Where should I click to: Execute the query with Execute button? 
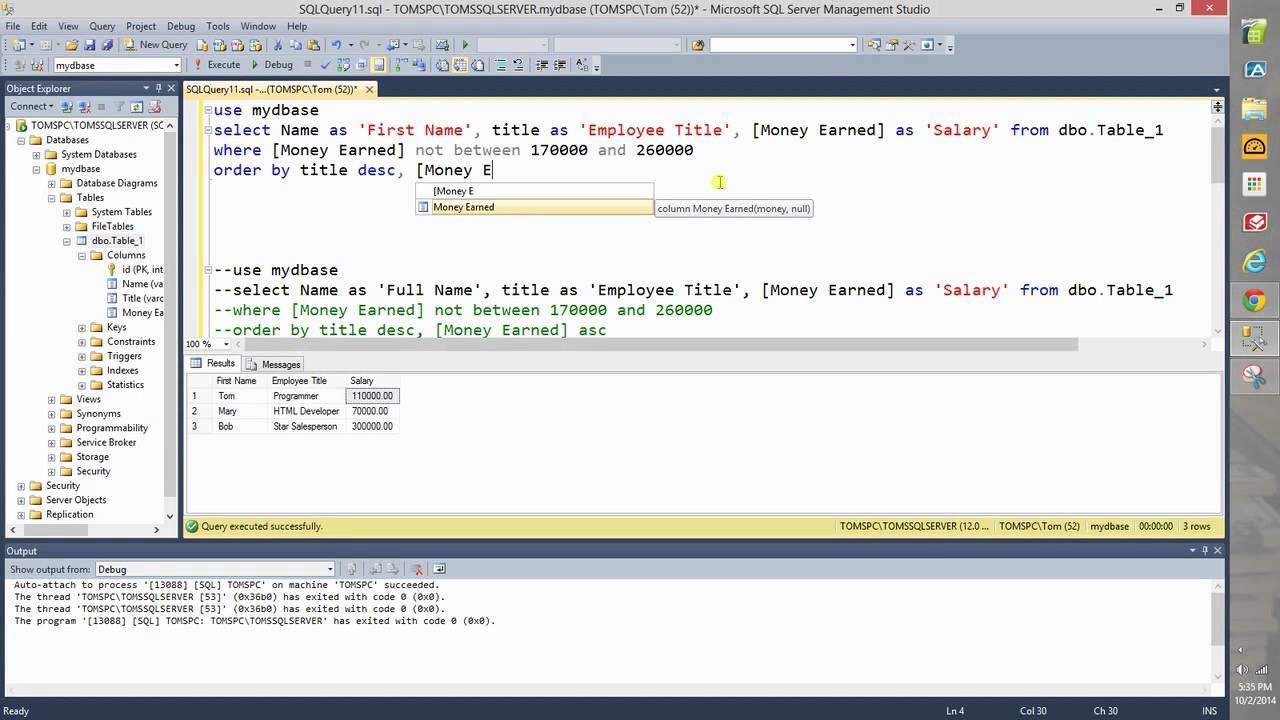[216, 65]
